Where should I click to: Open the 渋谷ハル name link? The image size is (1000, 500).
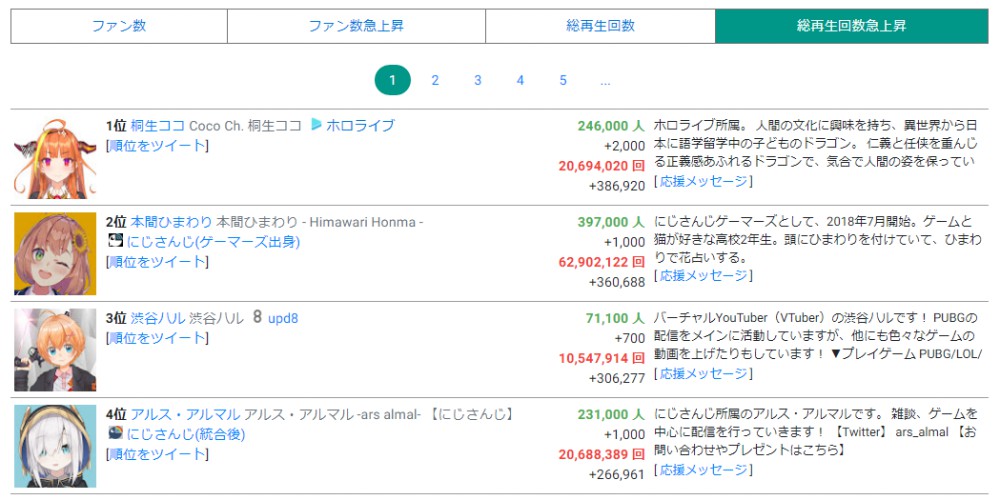[158, 318]
